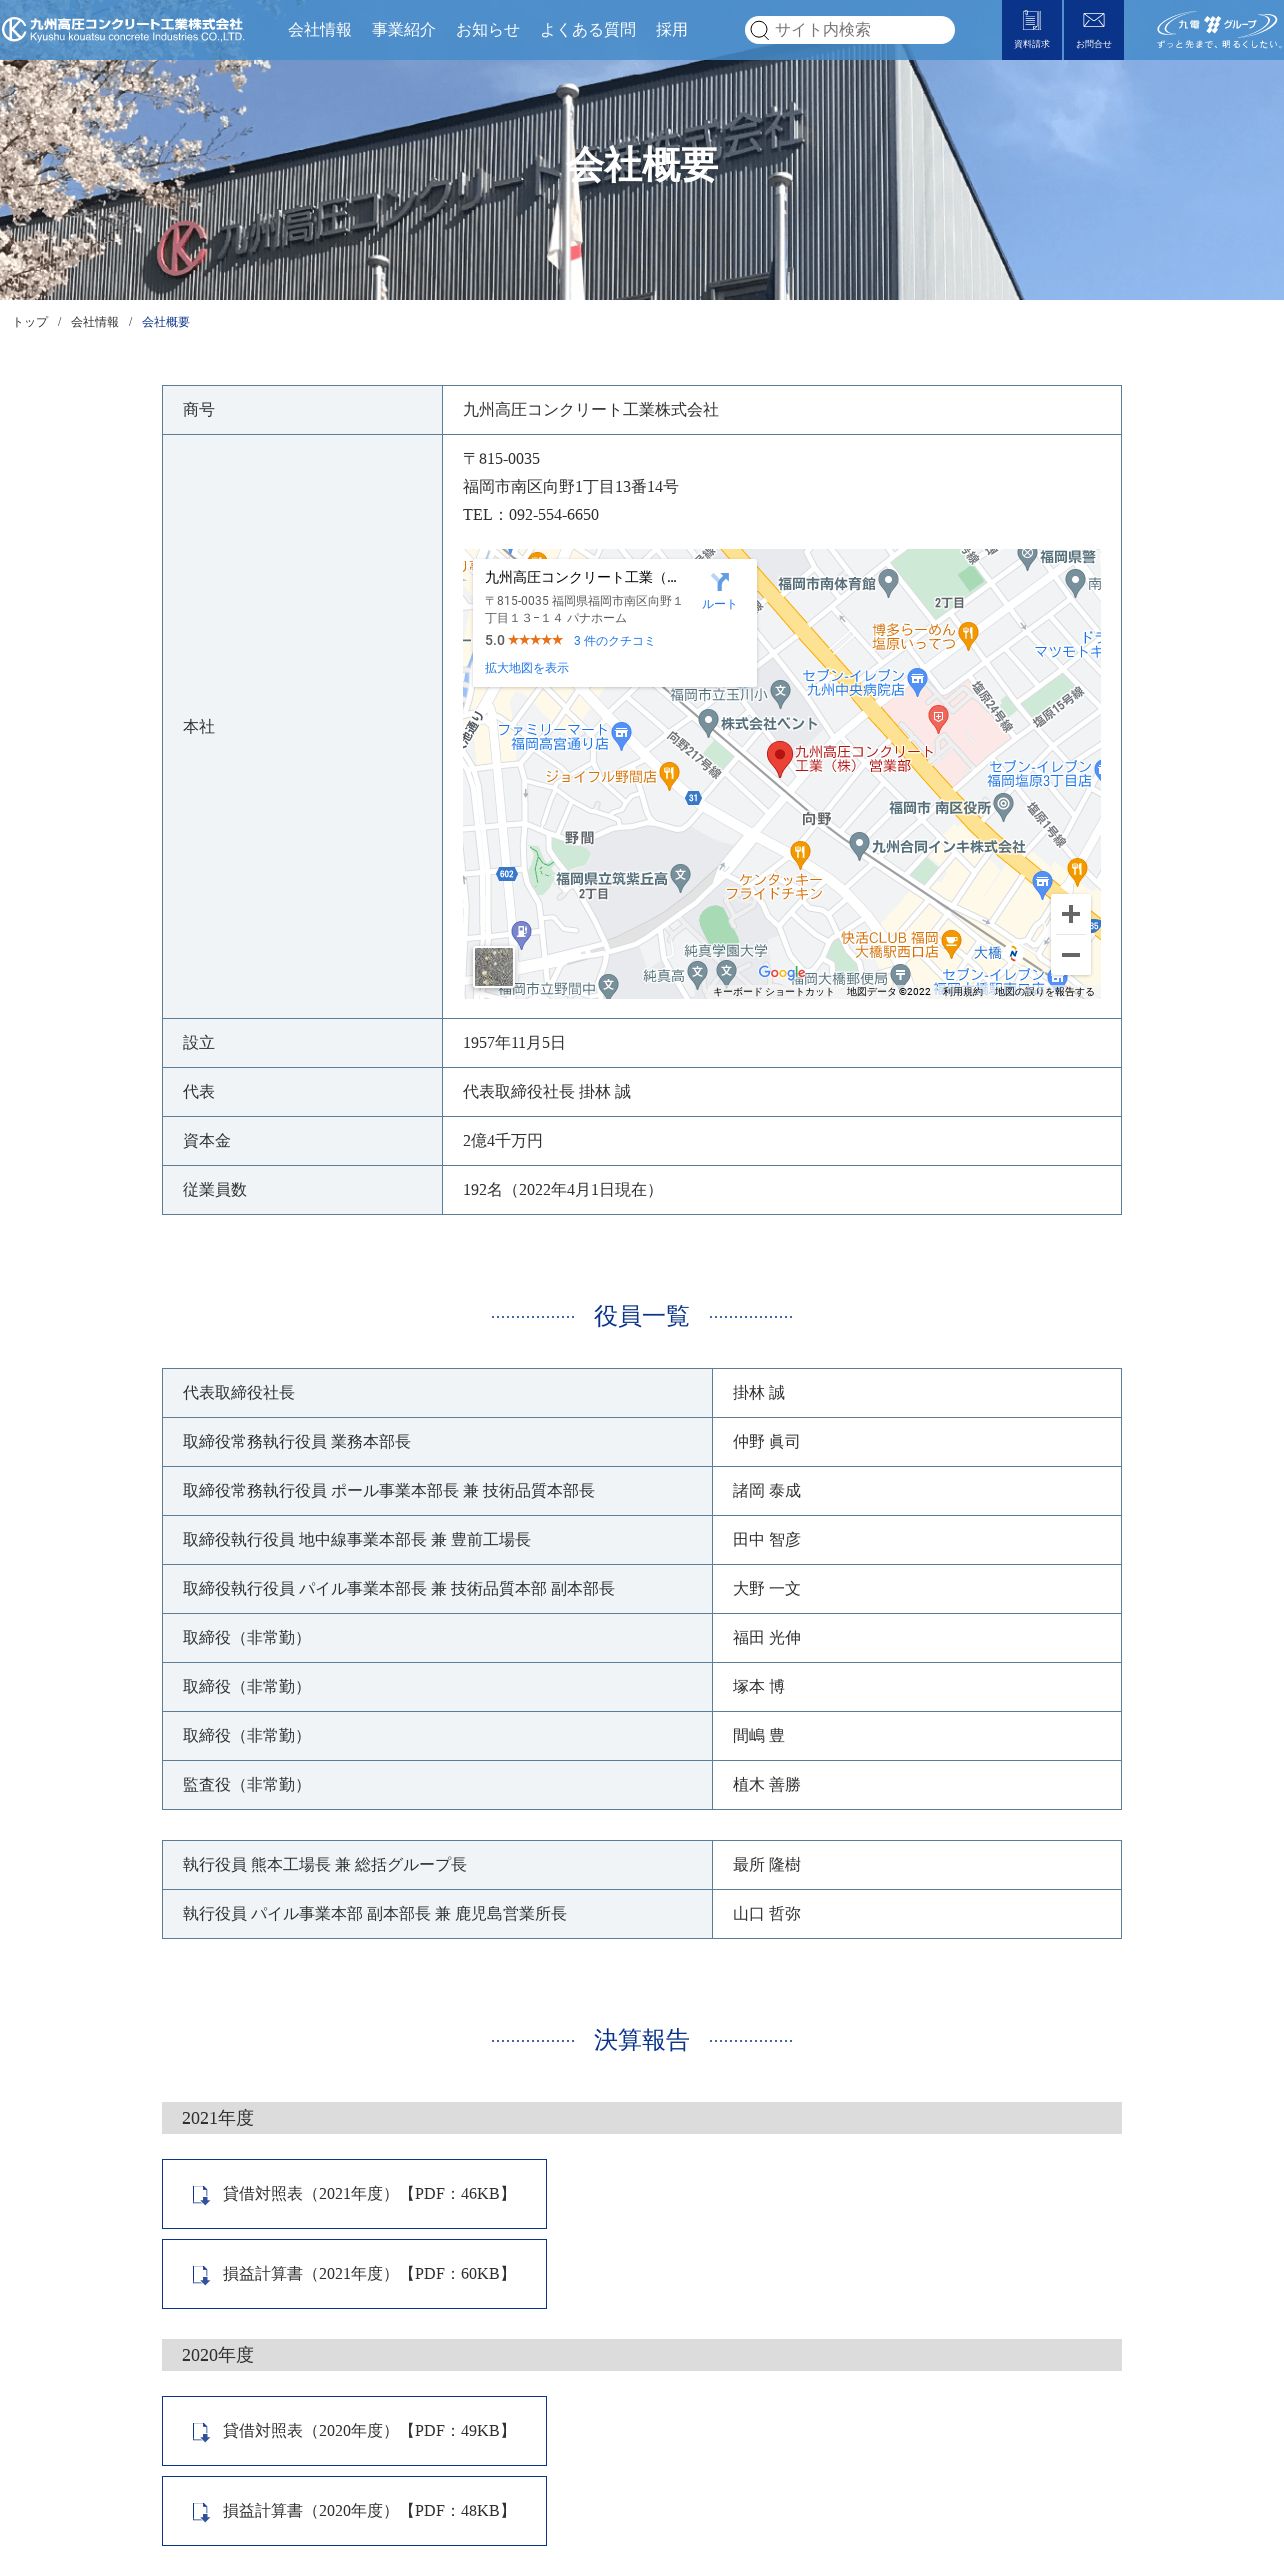Screen dimensions: 1284x2568
Task: Download 損益計算書(2020年度) PDF
Action: pos(354,2511)
